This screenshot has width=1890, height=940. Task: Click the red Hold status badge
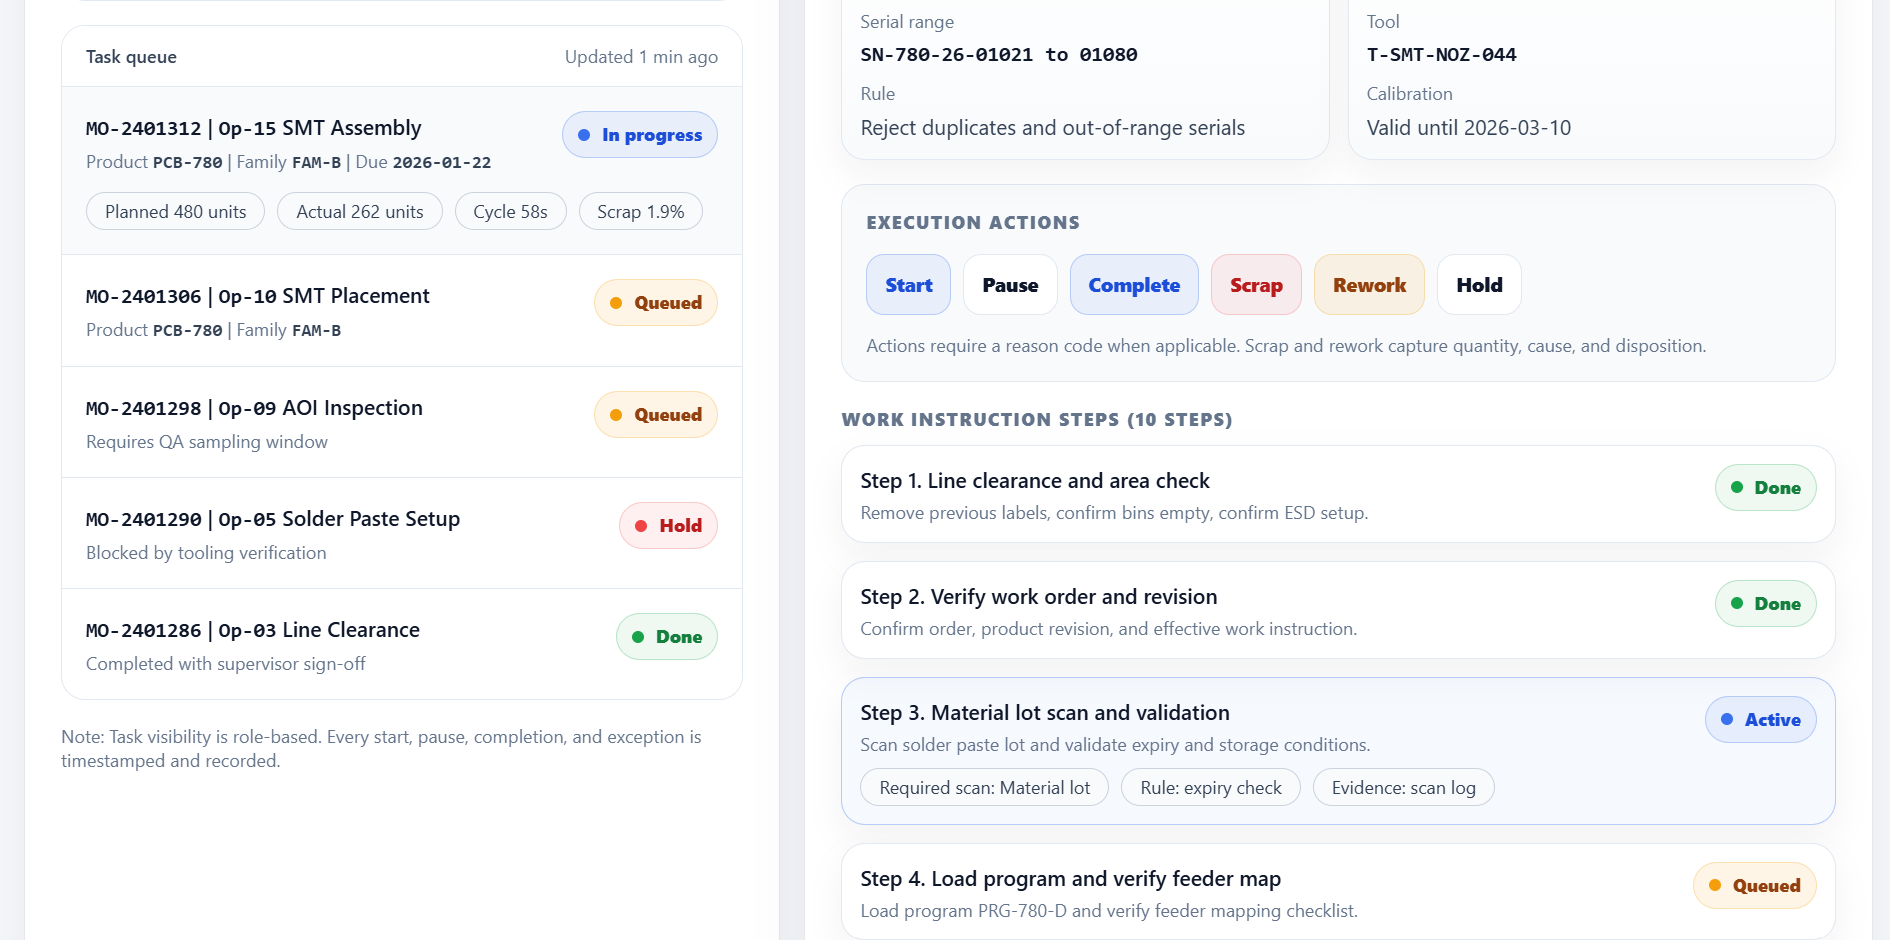668,526
